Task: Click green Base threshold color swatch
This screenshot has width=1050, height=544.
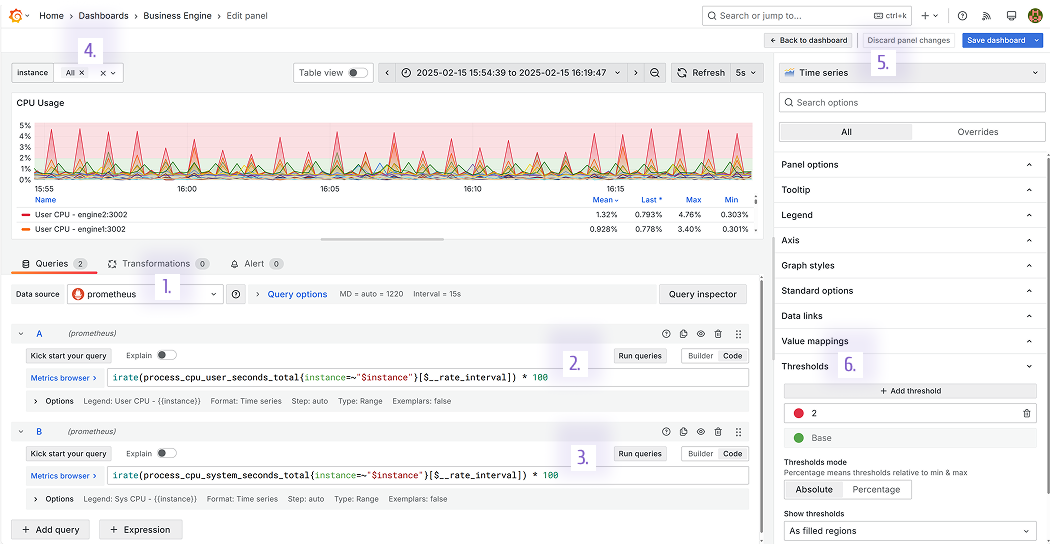Action: [798, 438]
